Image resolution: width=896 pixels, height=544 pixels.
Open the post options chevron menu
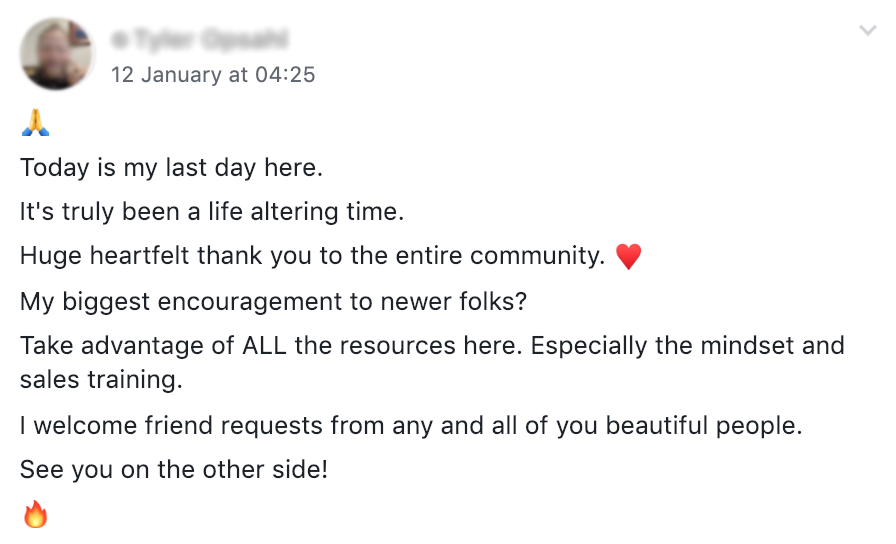867,32
